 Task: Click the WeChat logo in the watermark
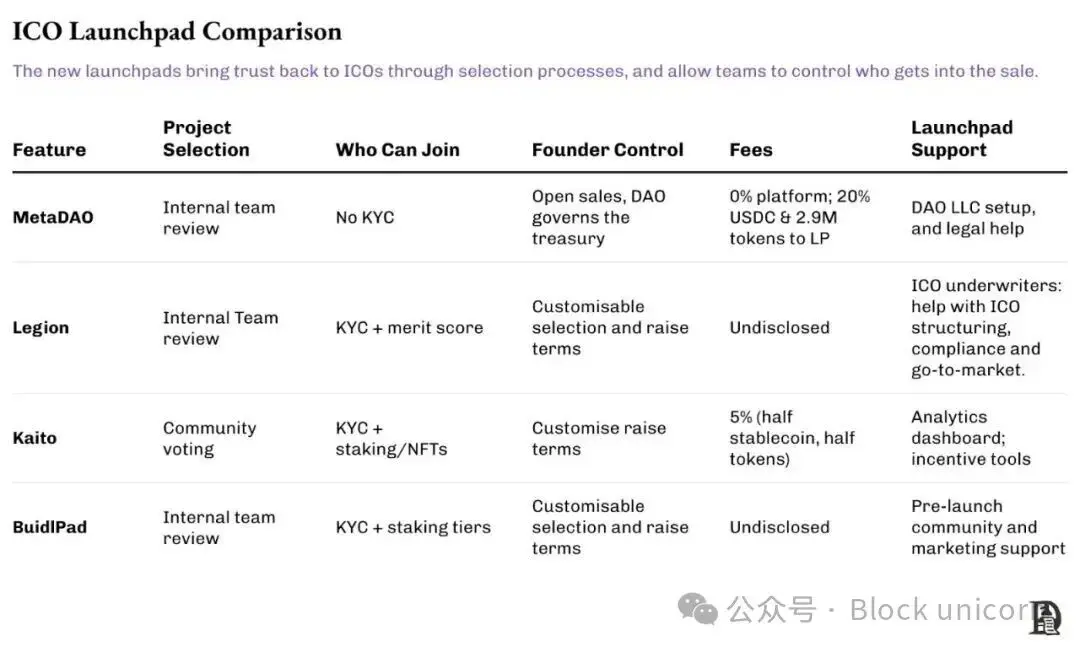[x=697, y=608]
